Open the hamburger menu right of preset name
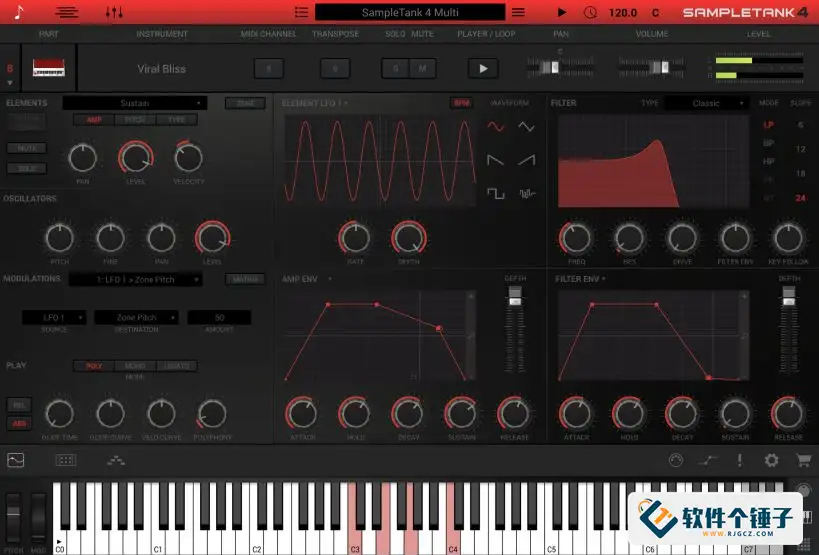This screenshot has height=555, width=819. pyautogui.click(x=518, y=12)
